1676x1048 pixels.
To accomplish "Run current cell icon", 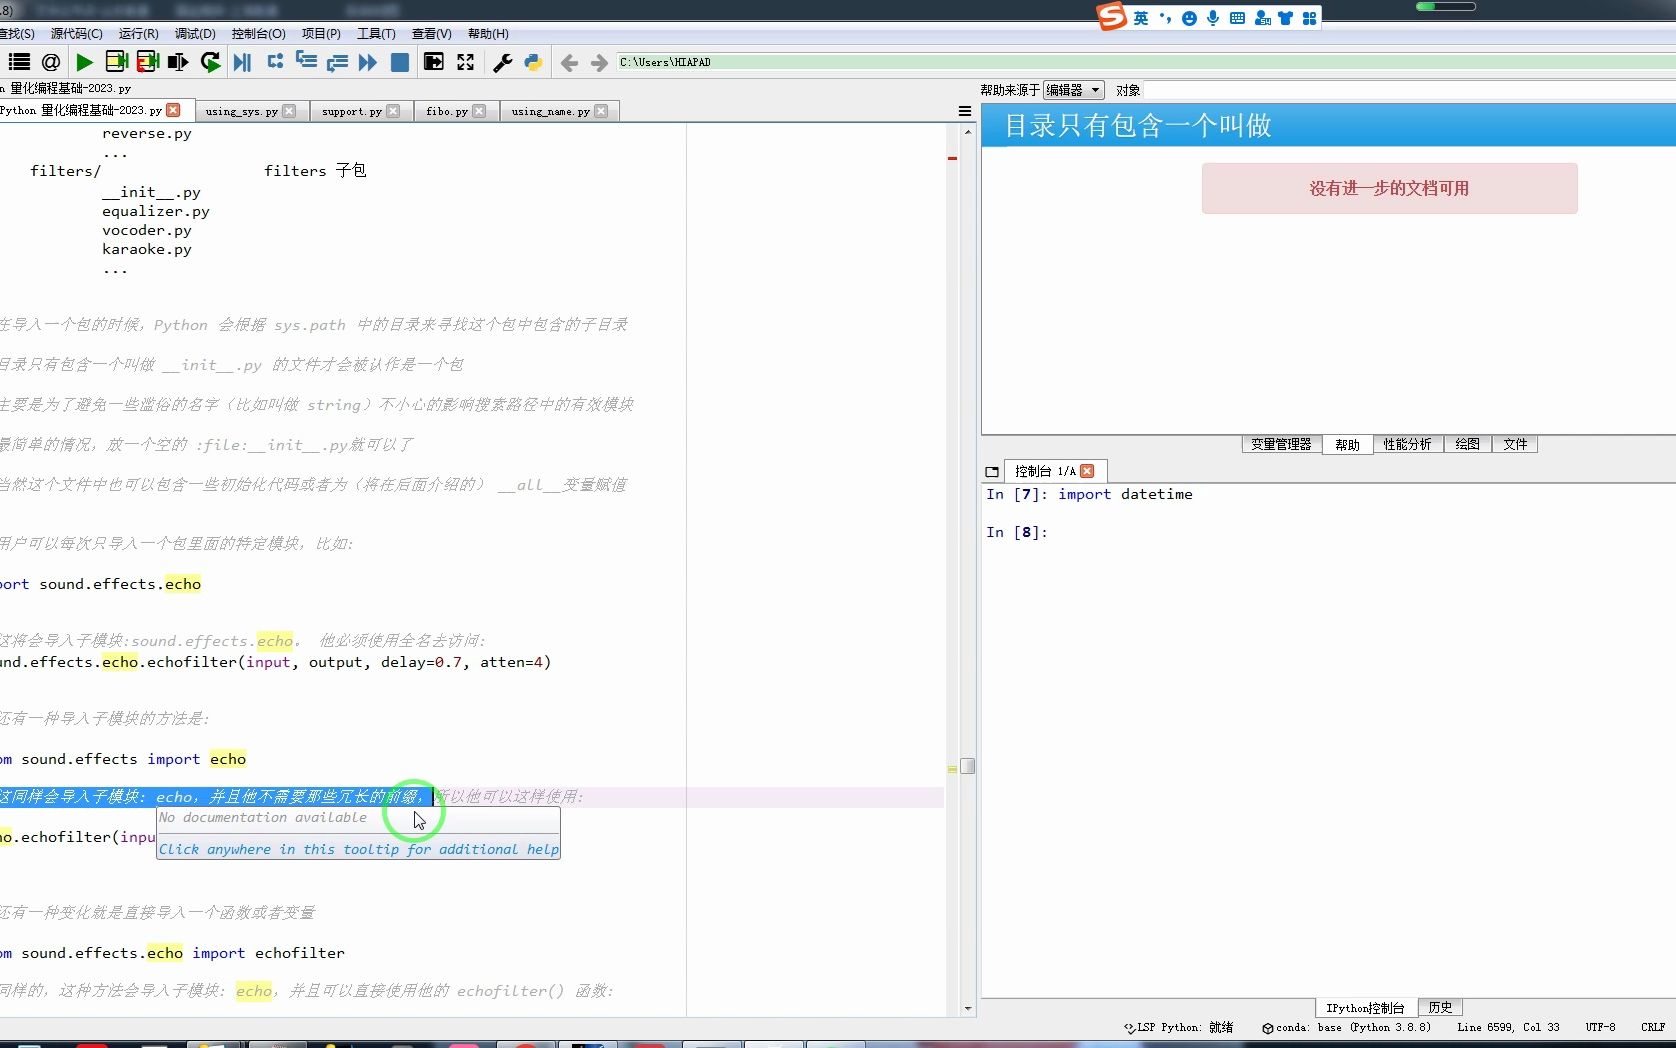I will click(116, 62).
